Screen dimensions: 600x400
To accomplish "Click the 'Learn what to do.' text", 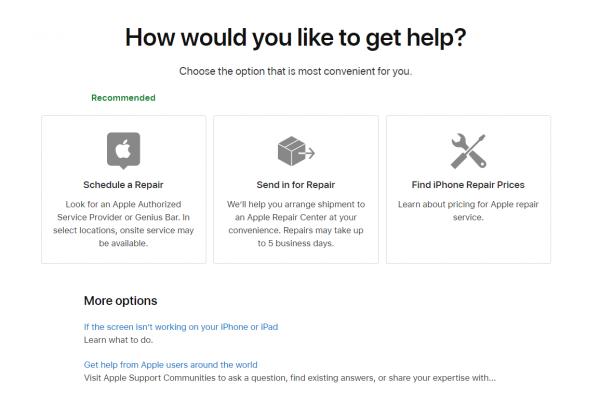I will tap(118, 340).
